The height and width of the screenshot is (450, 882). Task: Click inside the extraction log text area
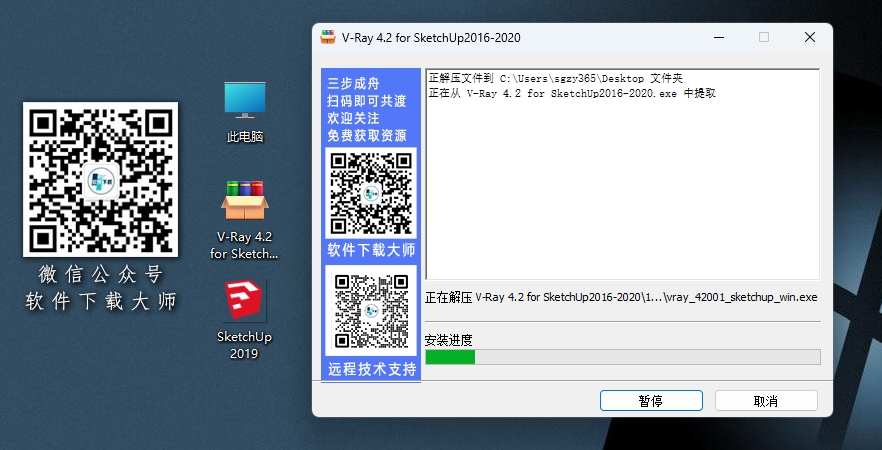point(623,174)
